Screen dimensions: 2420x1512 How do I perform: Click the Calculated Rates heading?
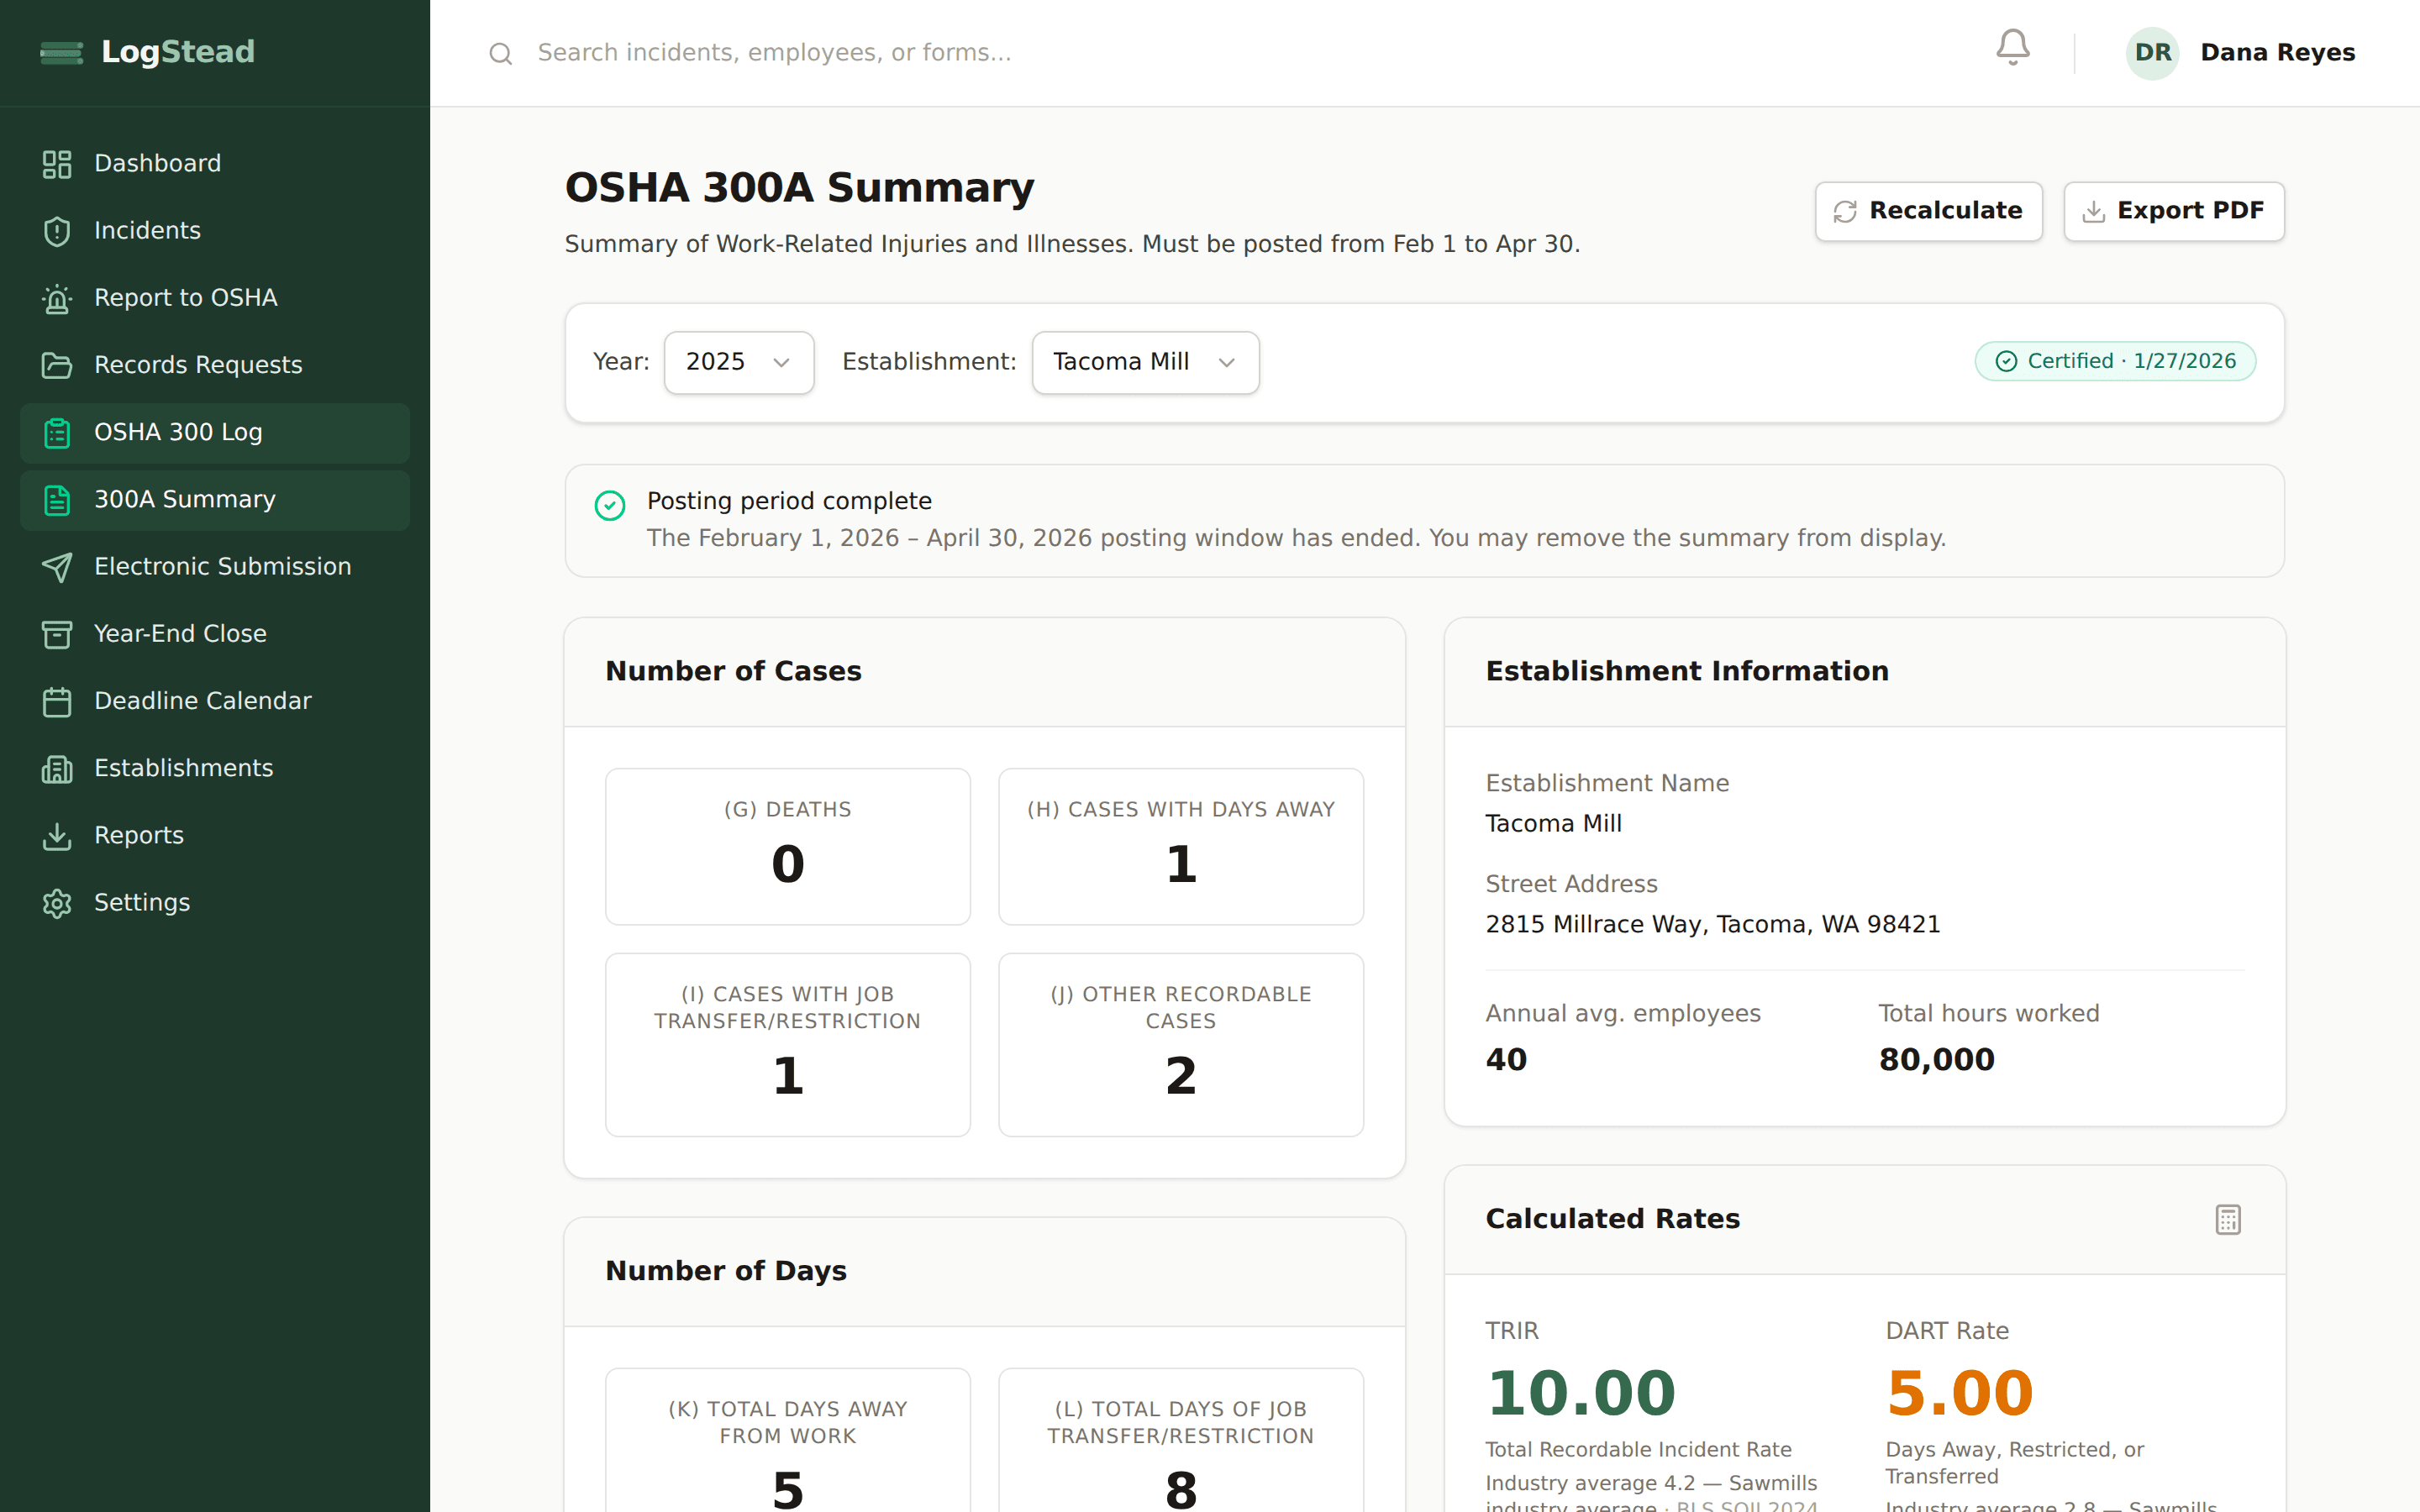[x=1612, y=1219]
